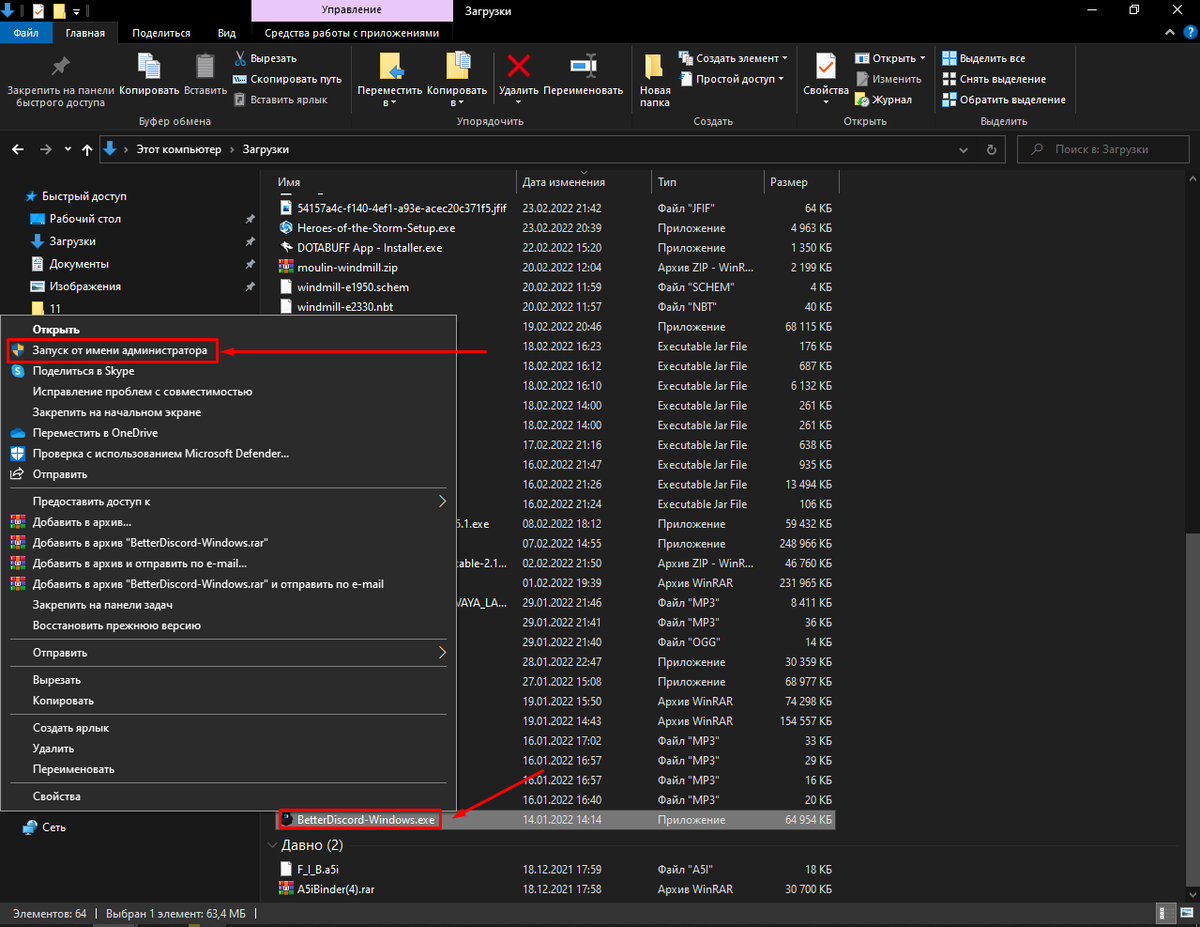Click Этот компьютер in the address path

point(179,149)
